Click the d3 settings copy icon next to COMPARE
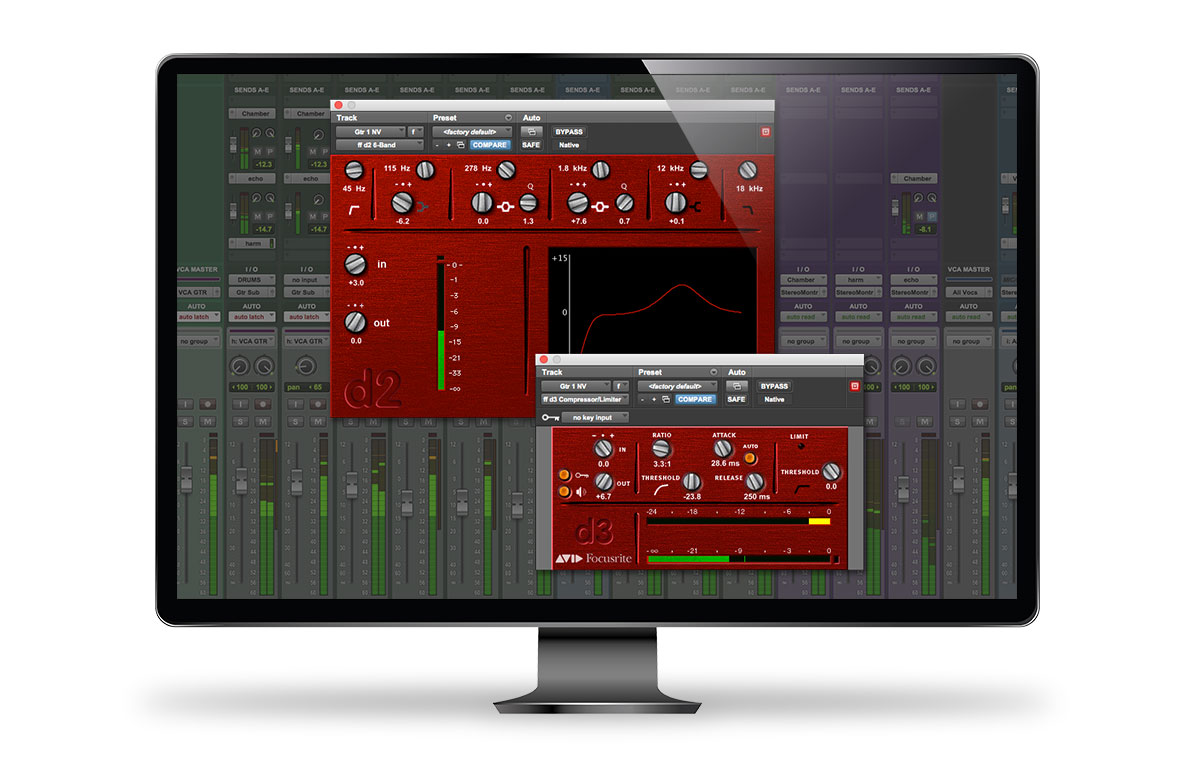1196x759 pixels. 666,400
